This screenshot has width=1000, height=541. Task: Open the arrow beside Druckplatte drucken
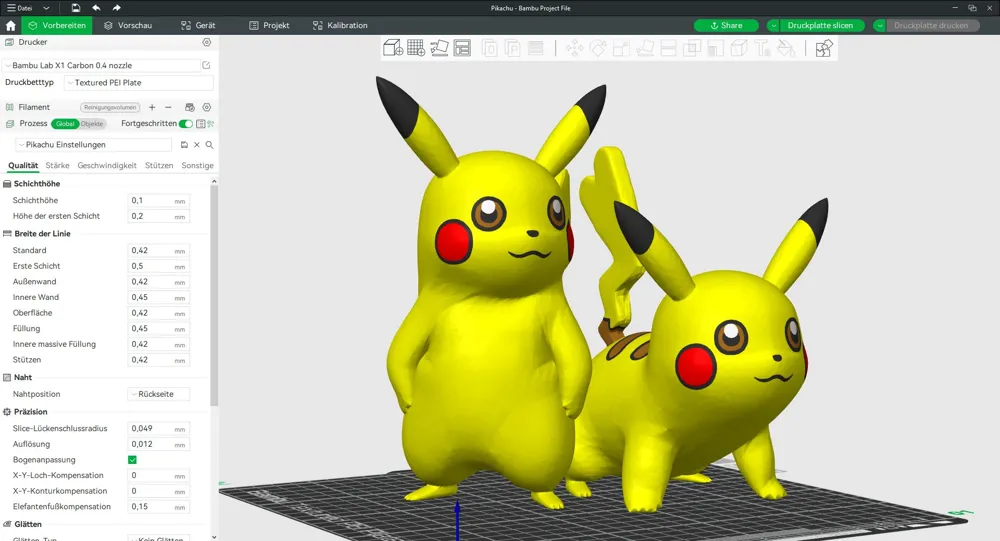879,26
